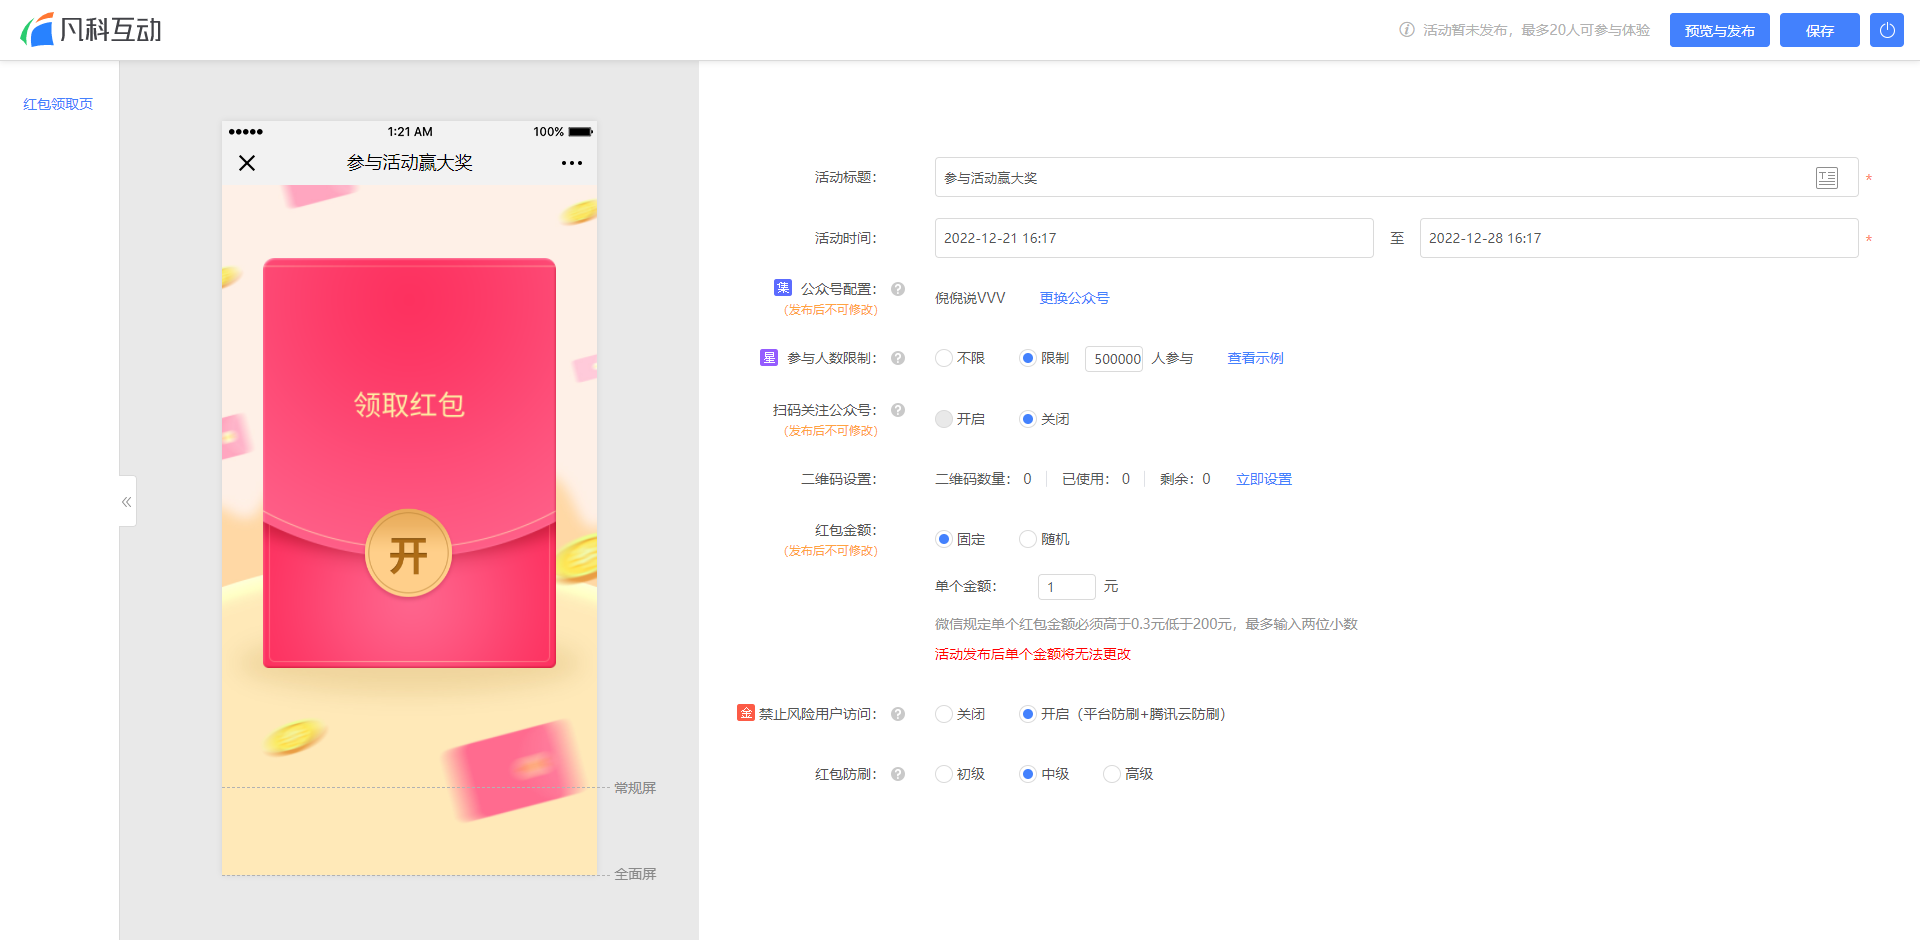Select 不限 for participant limit
Viewport: 1920px width, 940px height.
944,358
